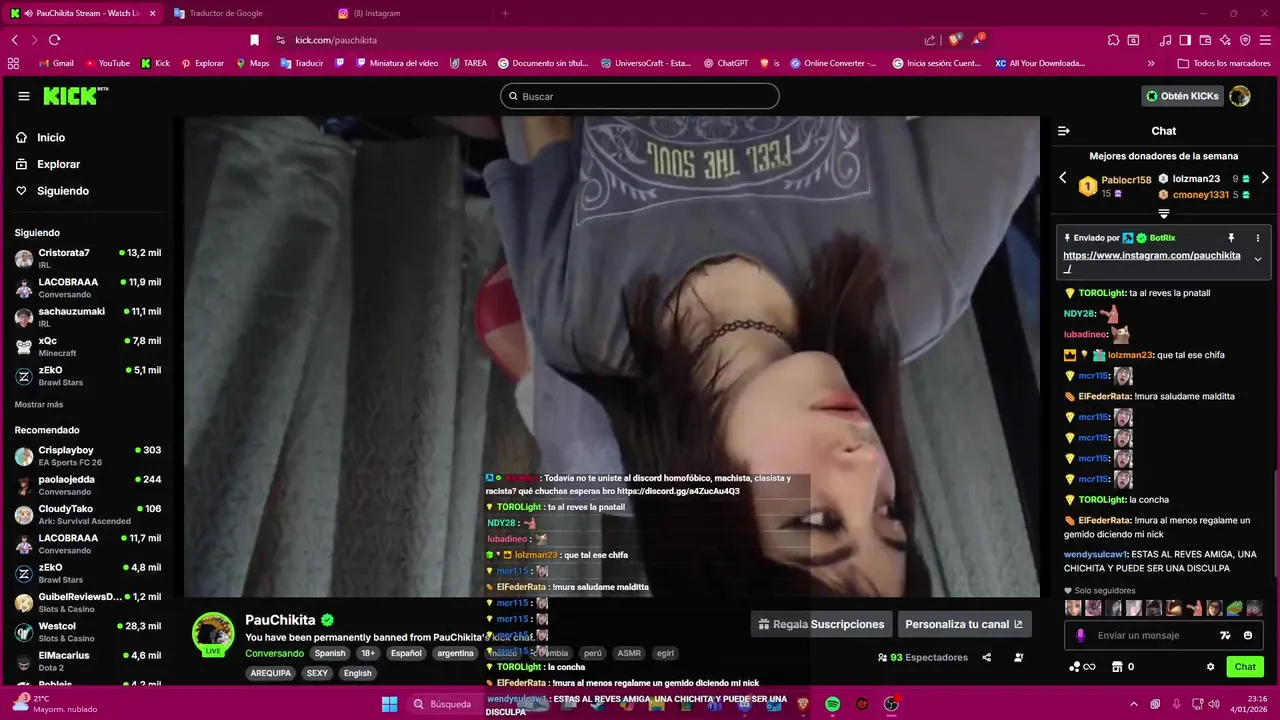Image resolution: width=1280 pixels, height=720 pixels.
Task: Open the Brave VPN shield icon
Action: click(1245, 40)
